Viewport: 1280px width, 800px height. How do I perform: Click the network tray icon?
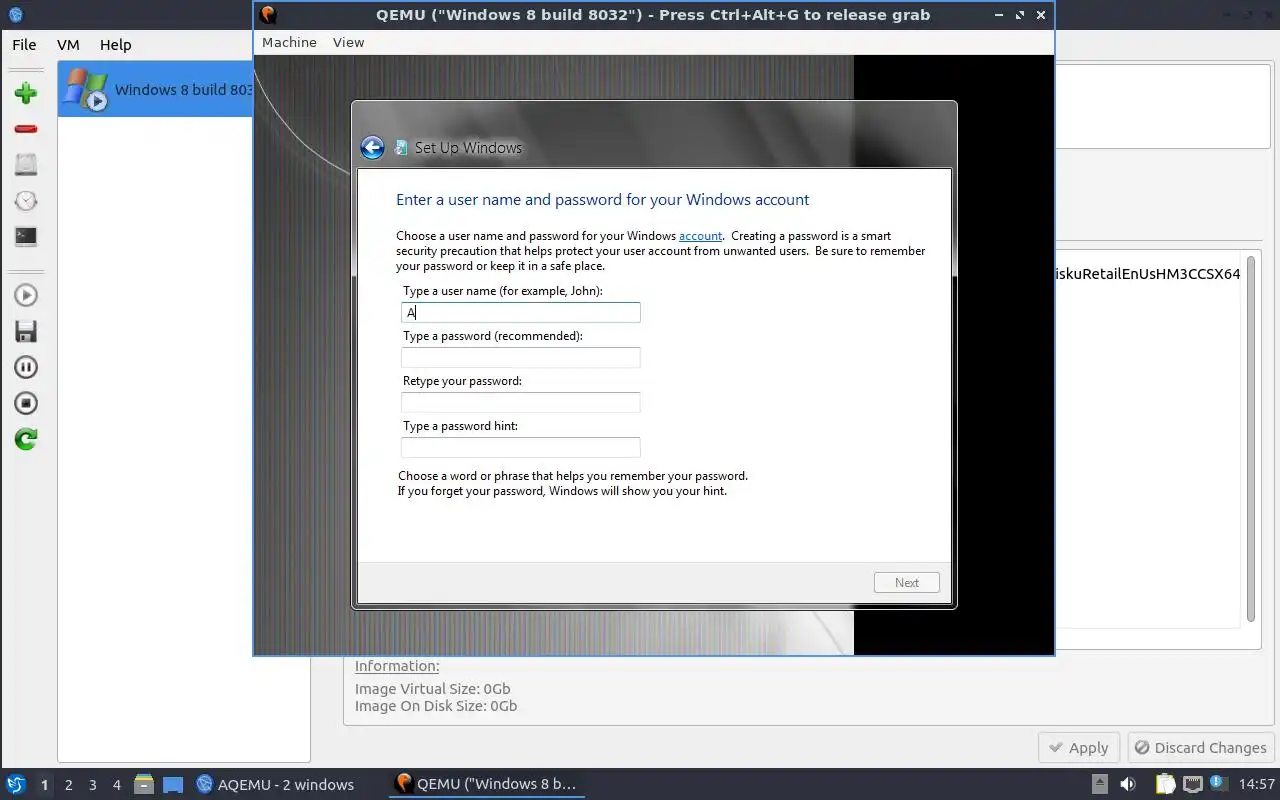pos(1192,784)
